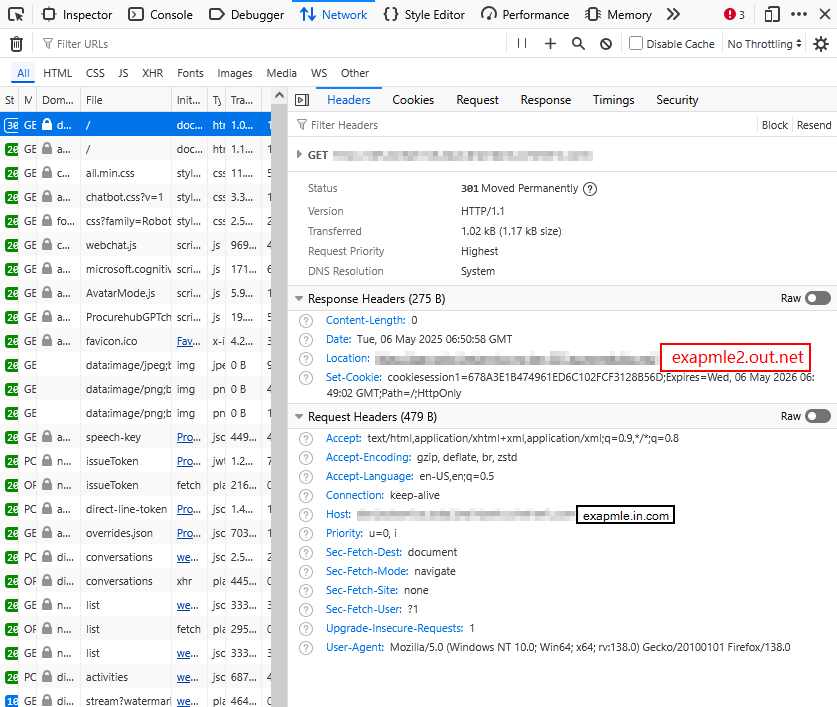Expand the GET request URL details
Screen dimensions: 837x707
click(299, 155)
